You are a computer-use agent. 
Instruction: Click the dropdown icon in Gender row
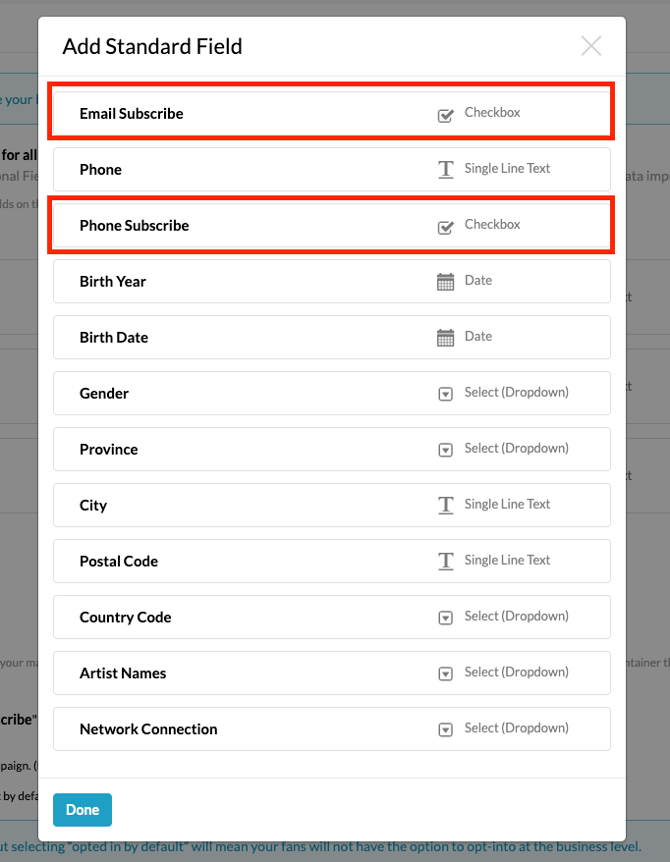[446, 394]
